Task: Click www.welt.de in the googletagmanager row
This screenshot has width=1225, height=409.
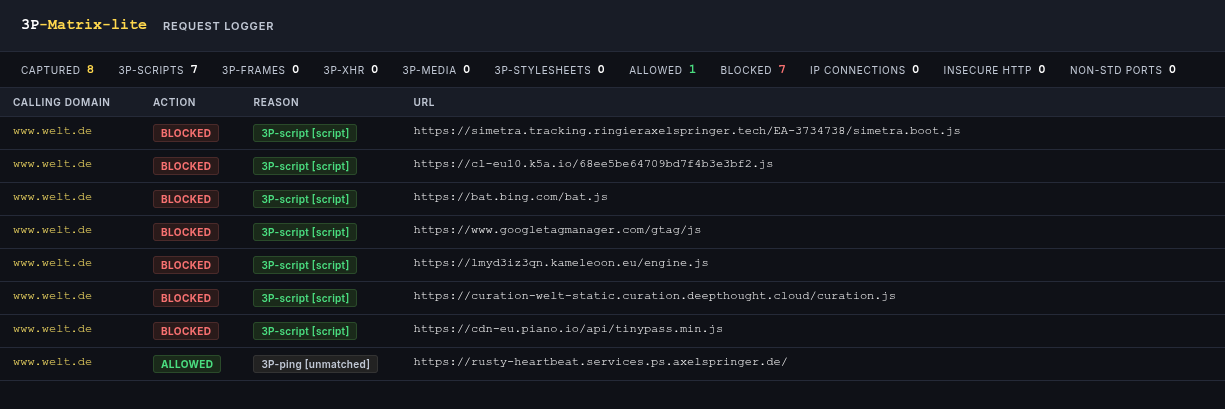Action: (x=52, y=230)
